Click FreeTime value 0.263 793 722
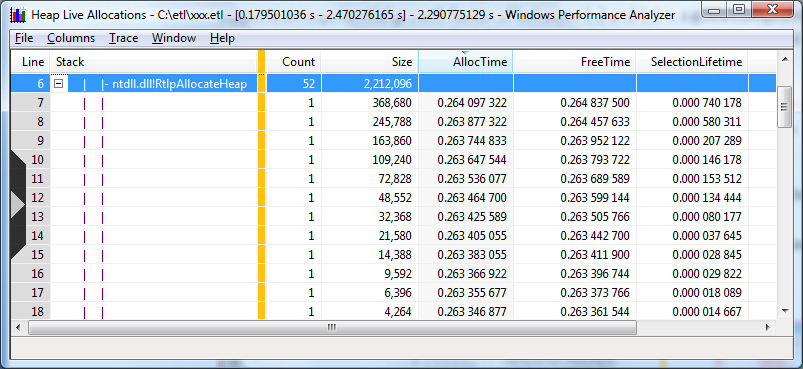 [595, 160]
